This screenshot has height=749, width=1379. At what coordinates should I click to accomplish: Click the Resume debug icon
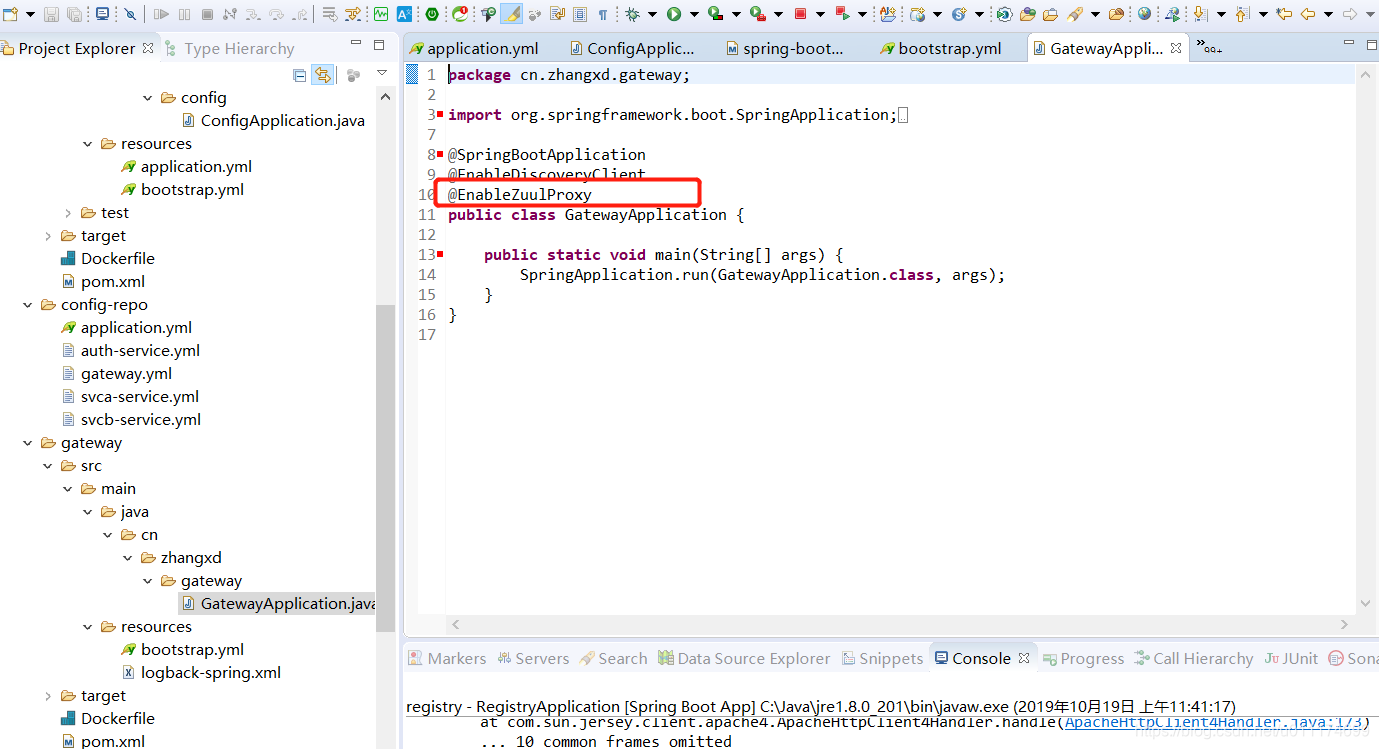(161, 14)
